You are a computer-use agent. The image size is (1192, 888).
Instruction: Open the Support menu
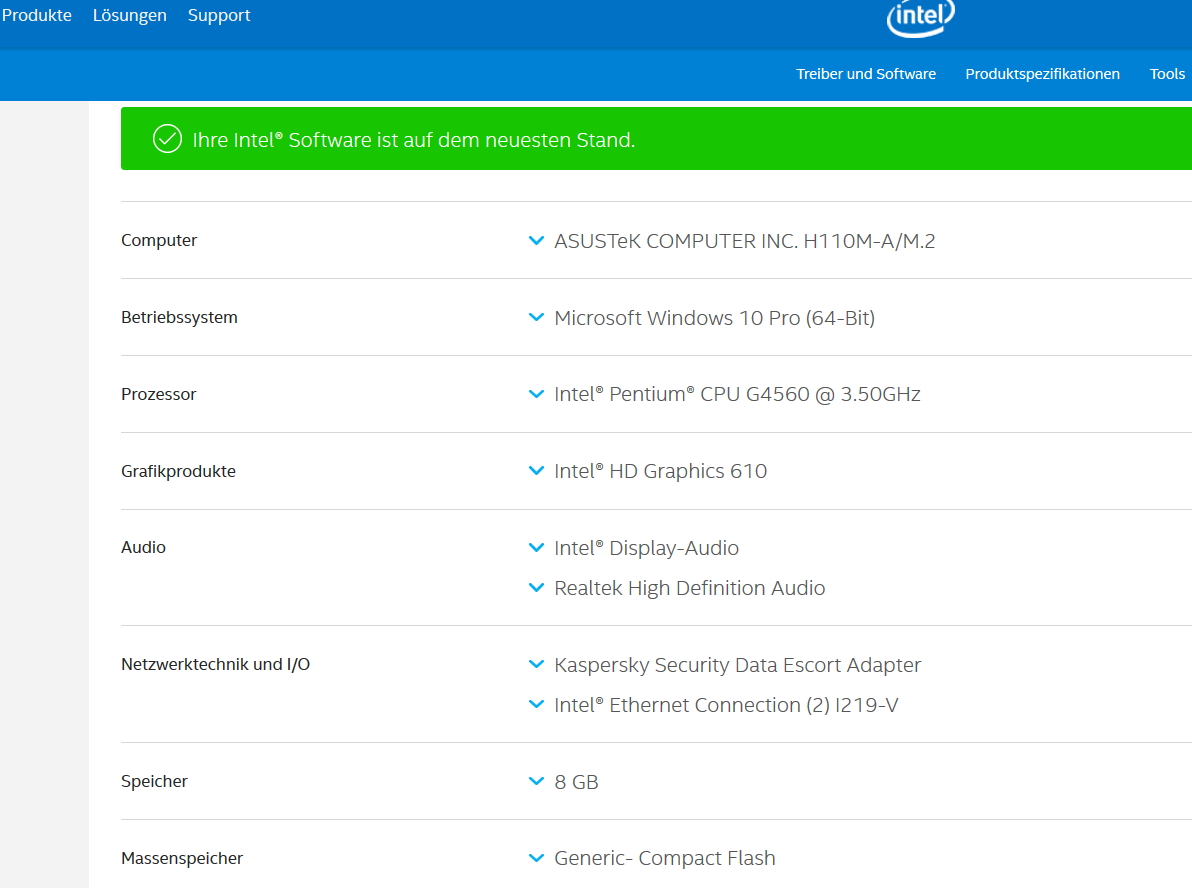click(x=219, y=15)
